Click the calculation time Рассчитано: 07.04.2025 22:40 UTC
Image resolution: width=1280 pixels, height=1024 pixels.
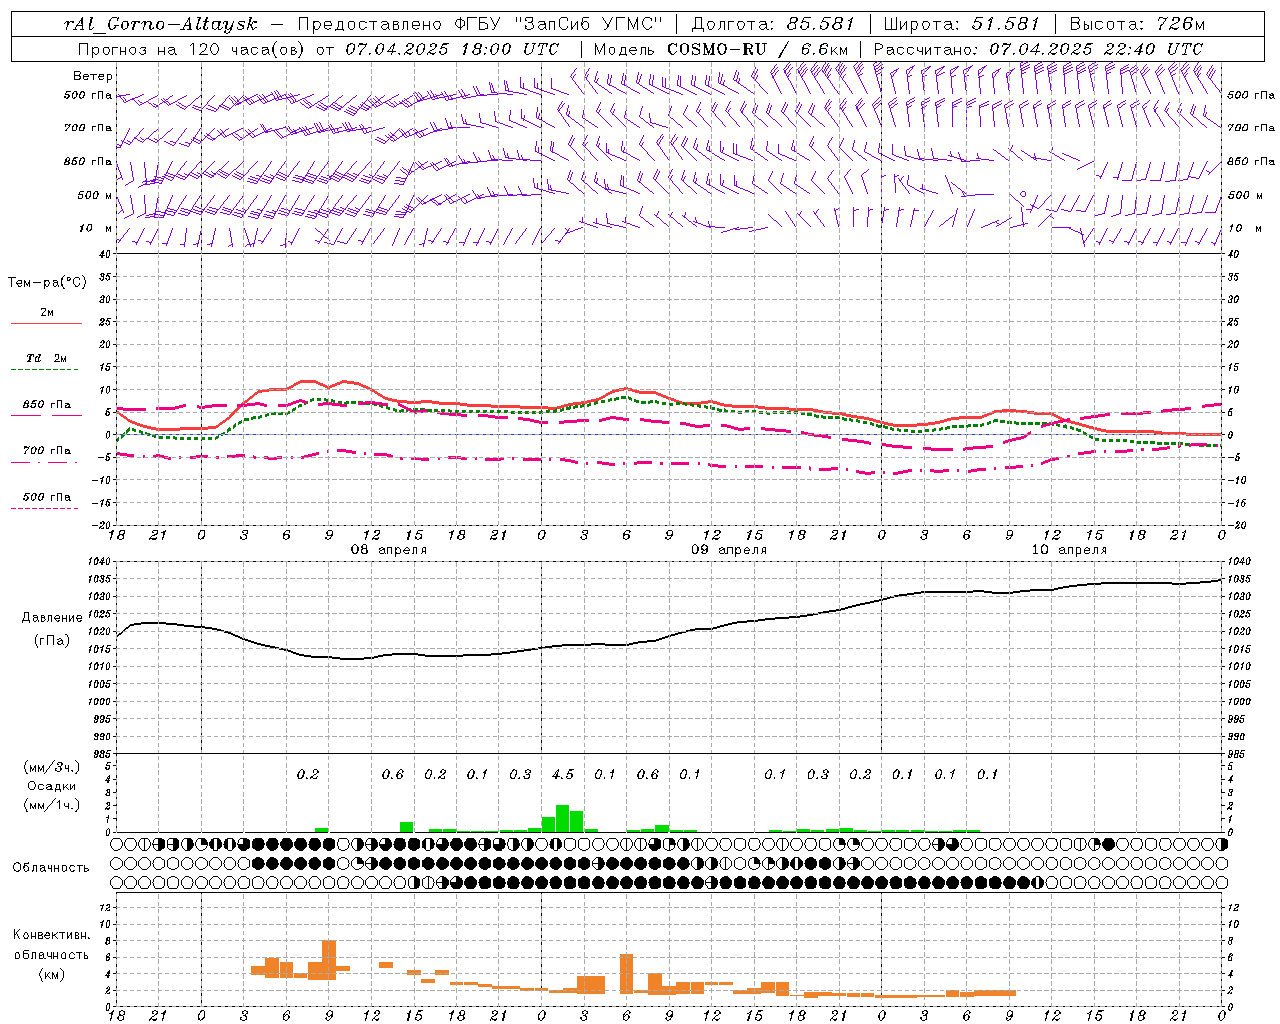pyautogui.click(x=1038, y=49)
